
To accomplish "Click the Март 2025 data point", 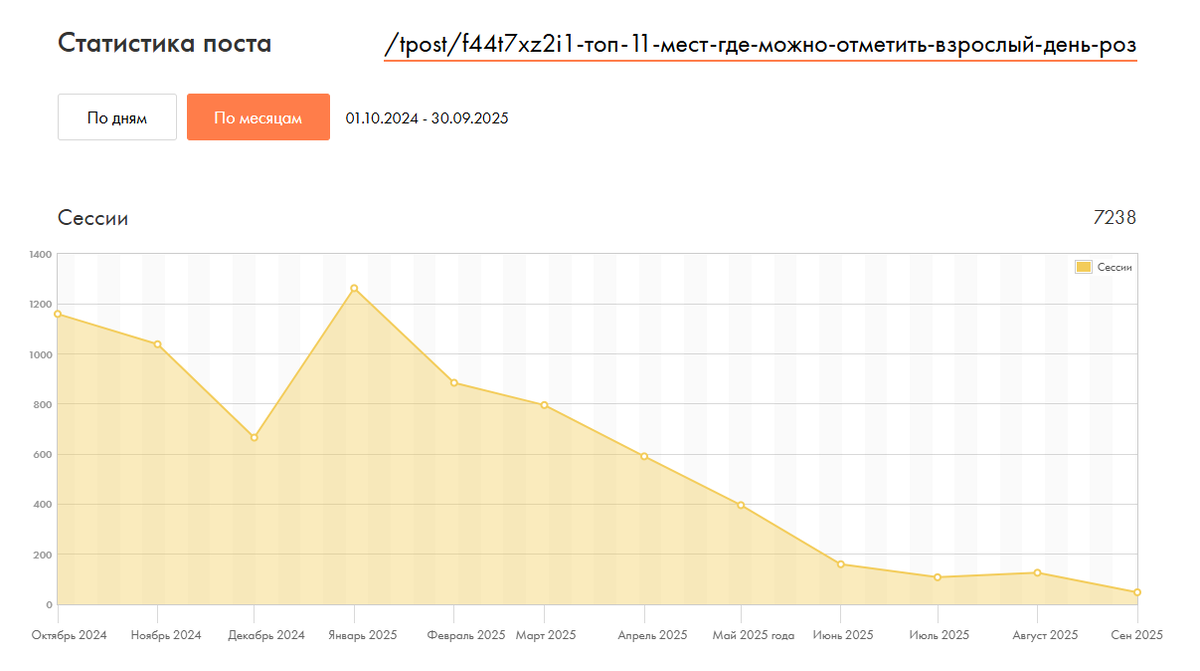I will coord(544,405).
